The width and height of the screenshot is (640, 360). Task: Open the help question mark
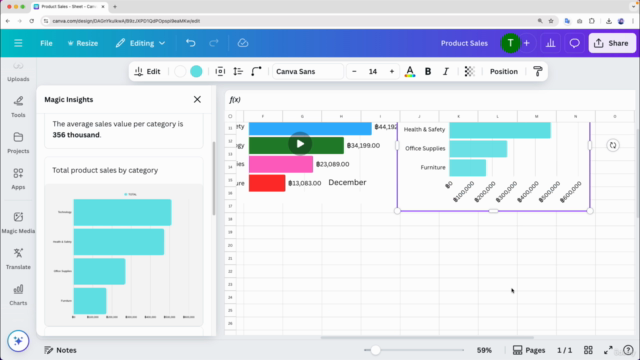[628, 350]
